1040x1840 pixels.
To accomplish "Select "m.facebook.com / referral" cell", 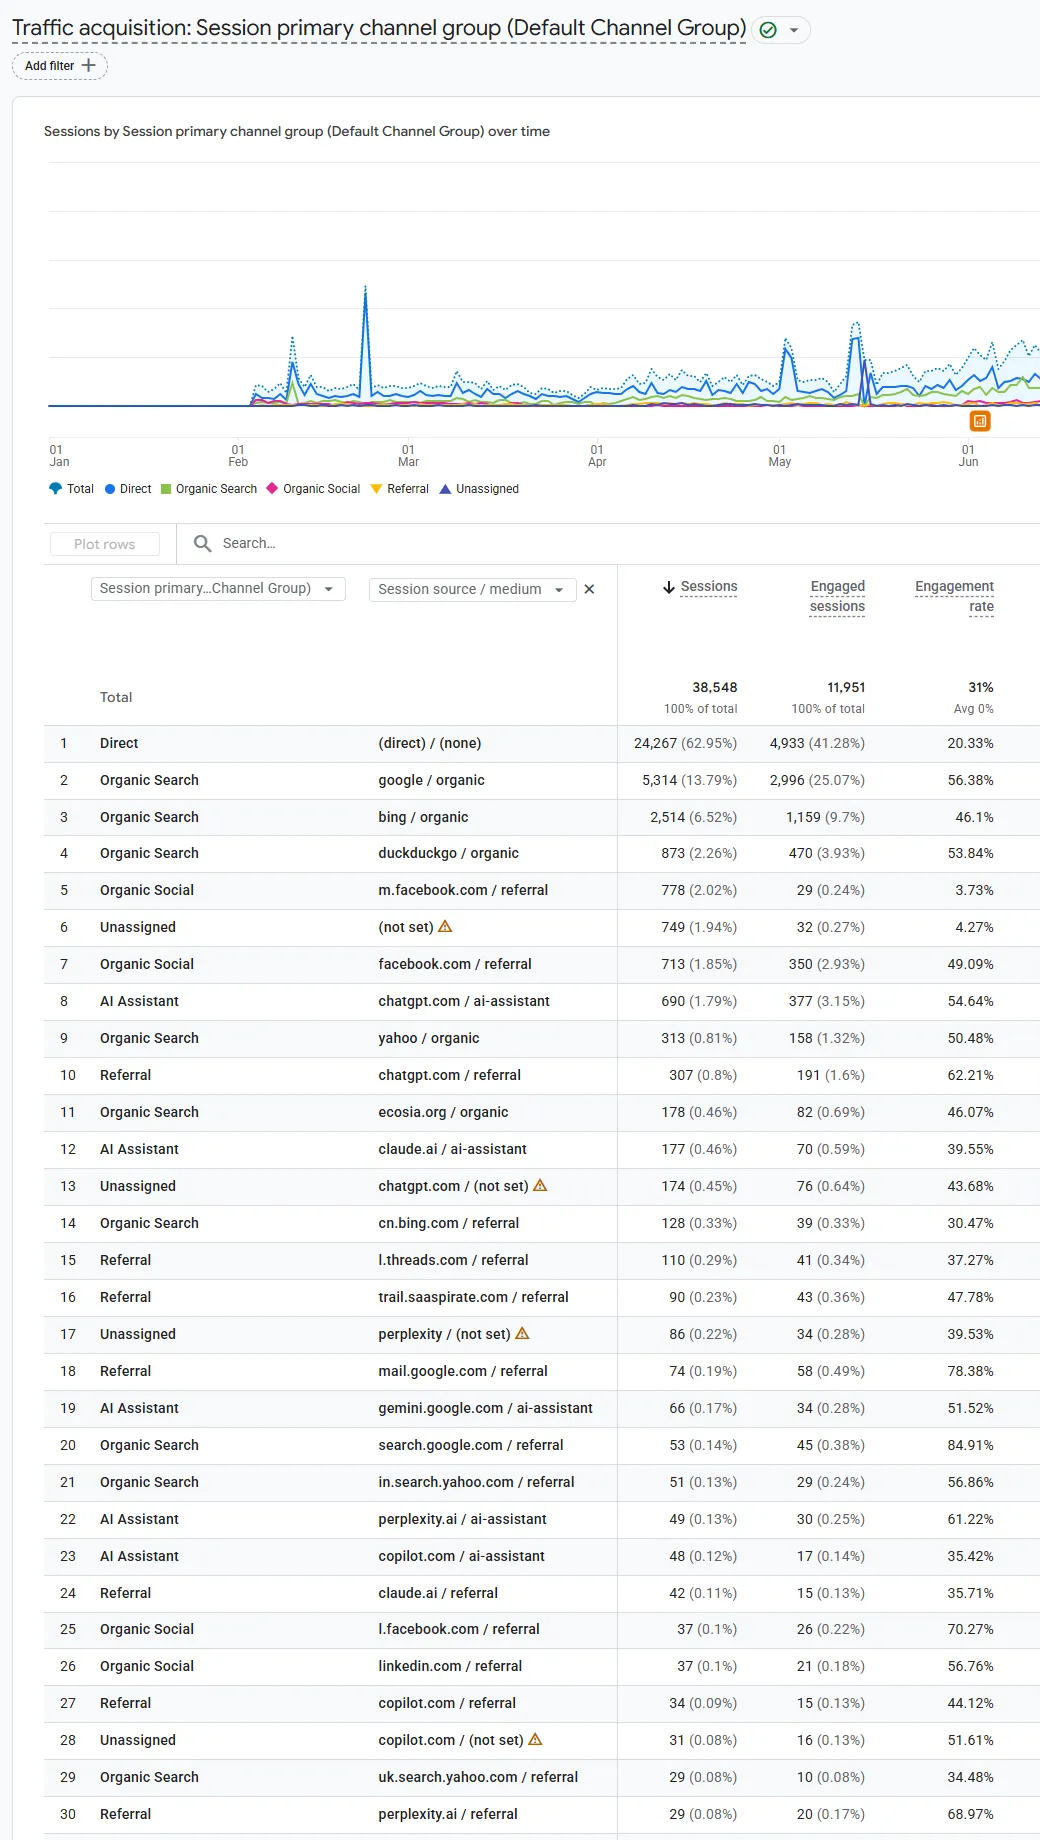I will 463,890.
